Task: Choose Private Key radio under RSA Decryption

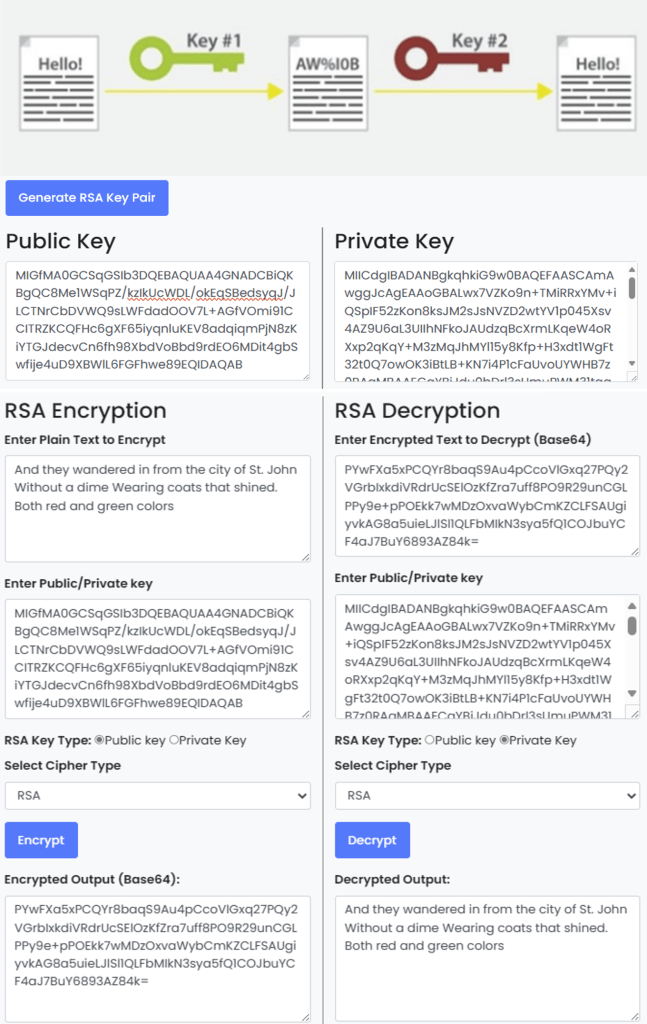Action: (504, 740)
